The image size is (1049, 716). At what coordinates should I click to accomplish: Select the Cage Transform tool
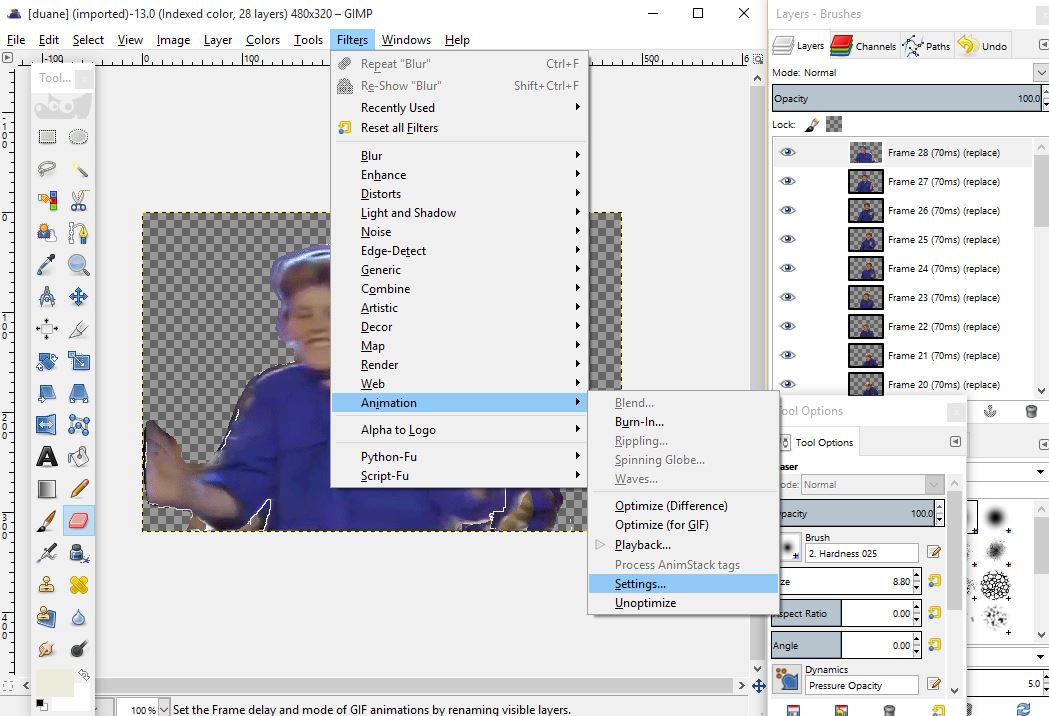[78, 425]
